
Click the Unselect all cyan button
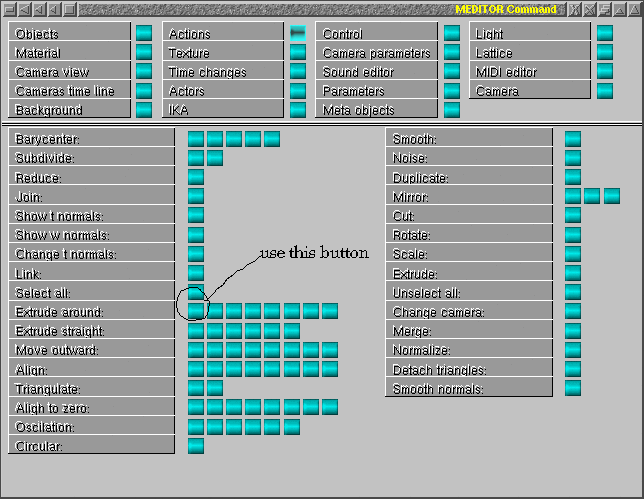click(x=573, y=293)
